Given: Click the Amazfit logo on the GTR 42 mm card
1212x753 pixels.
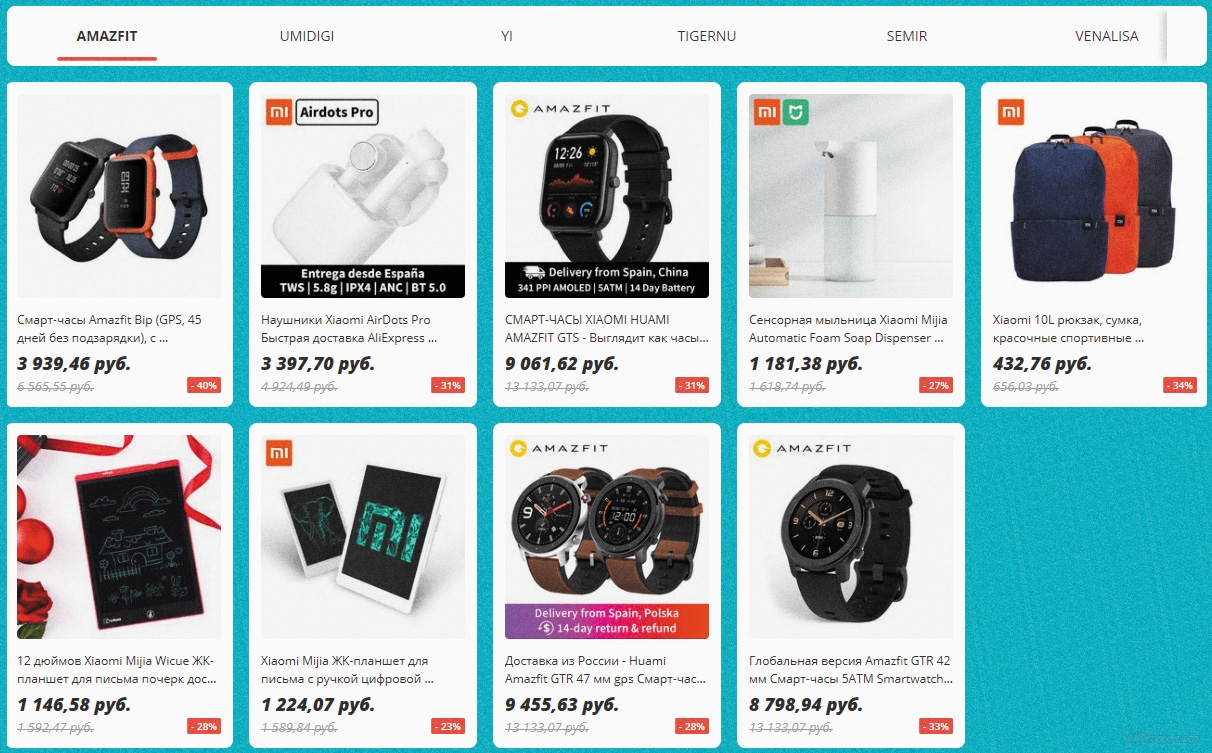Looking at the screenshot, I should click(x=802, y=449).
